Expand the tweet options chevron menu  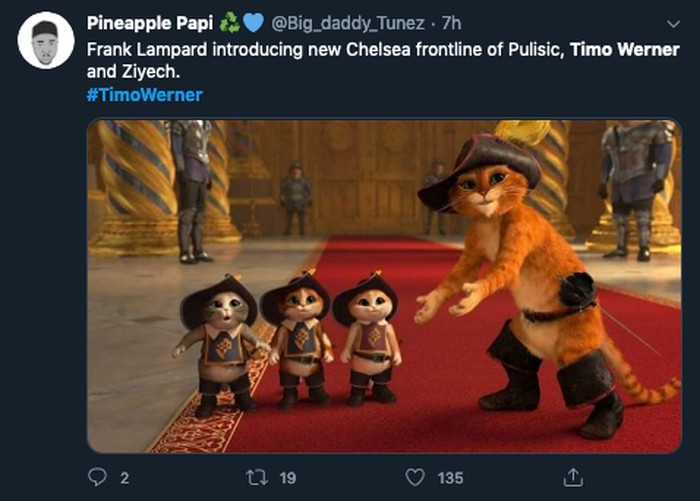[x=671, y=25]
